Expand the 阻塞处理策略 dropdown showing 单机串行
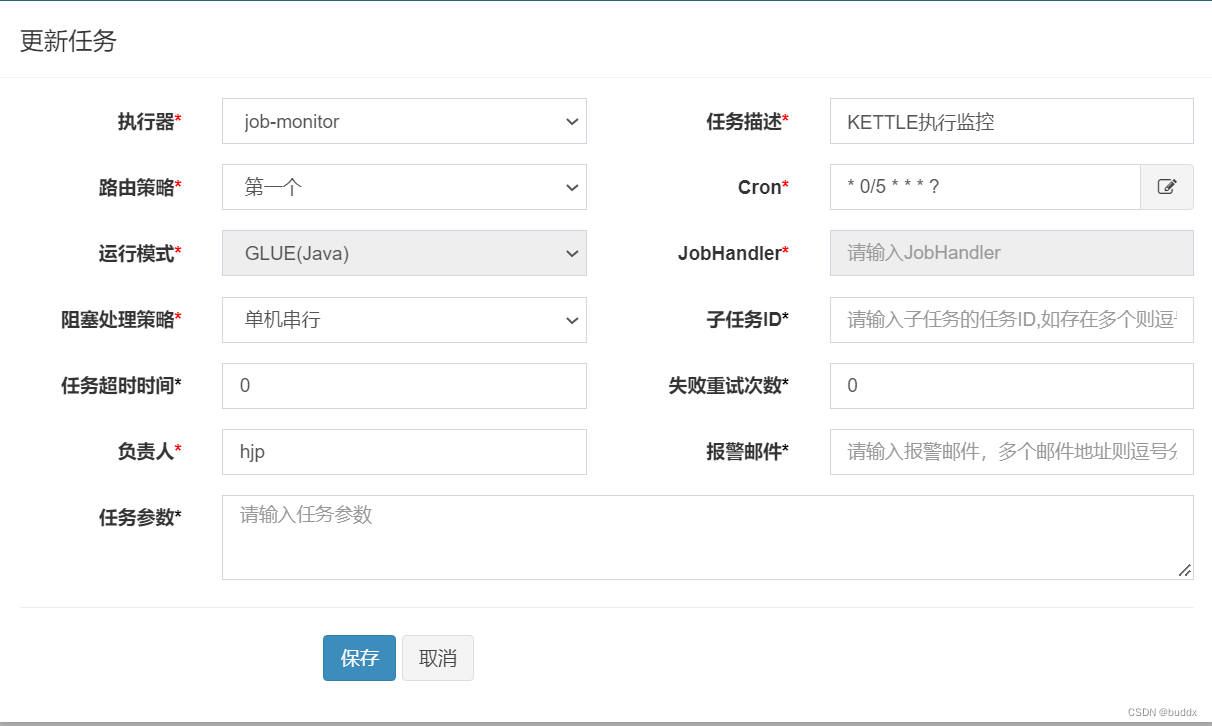 click(404, 320)
